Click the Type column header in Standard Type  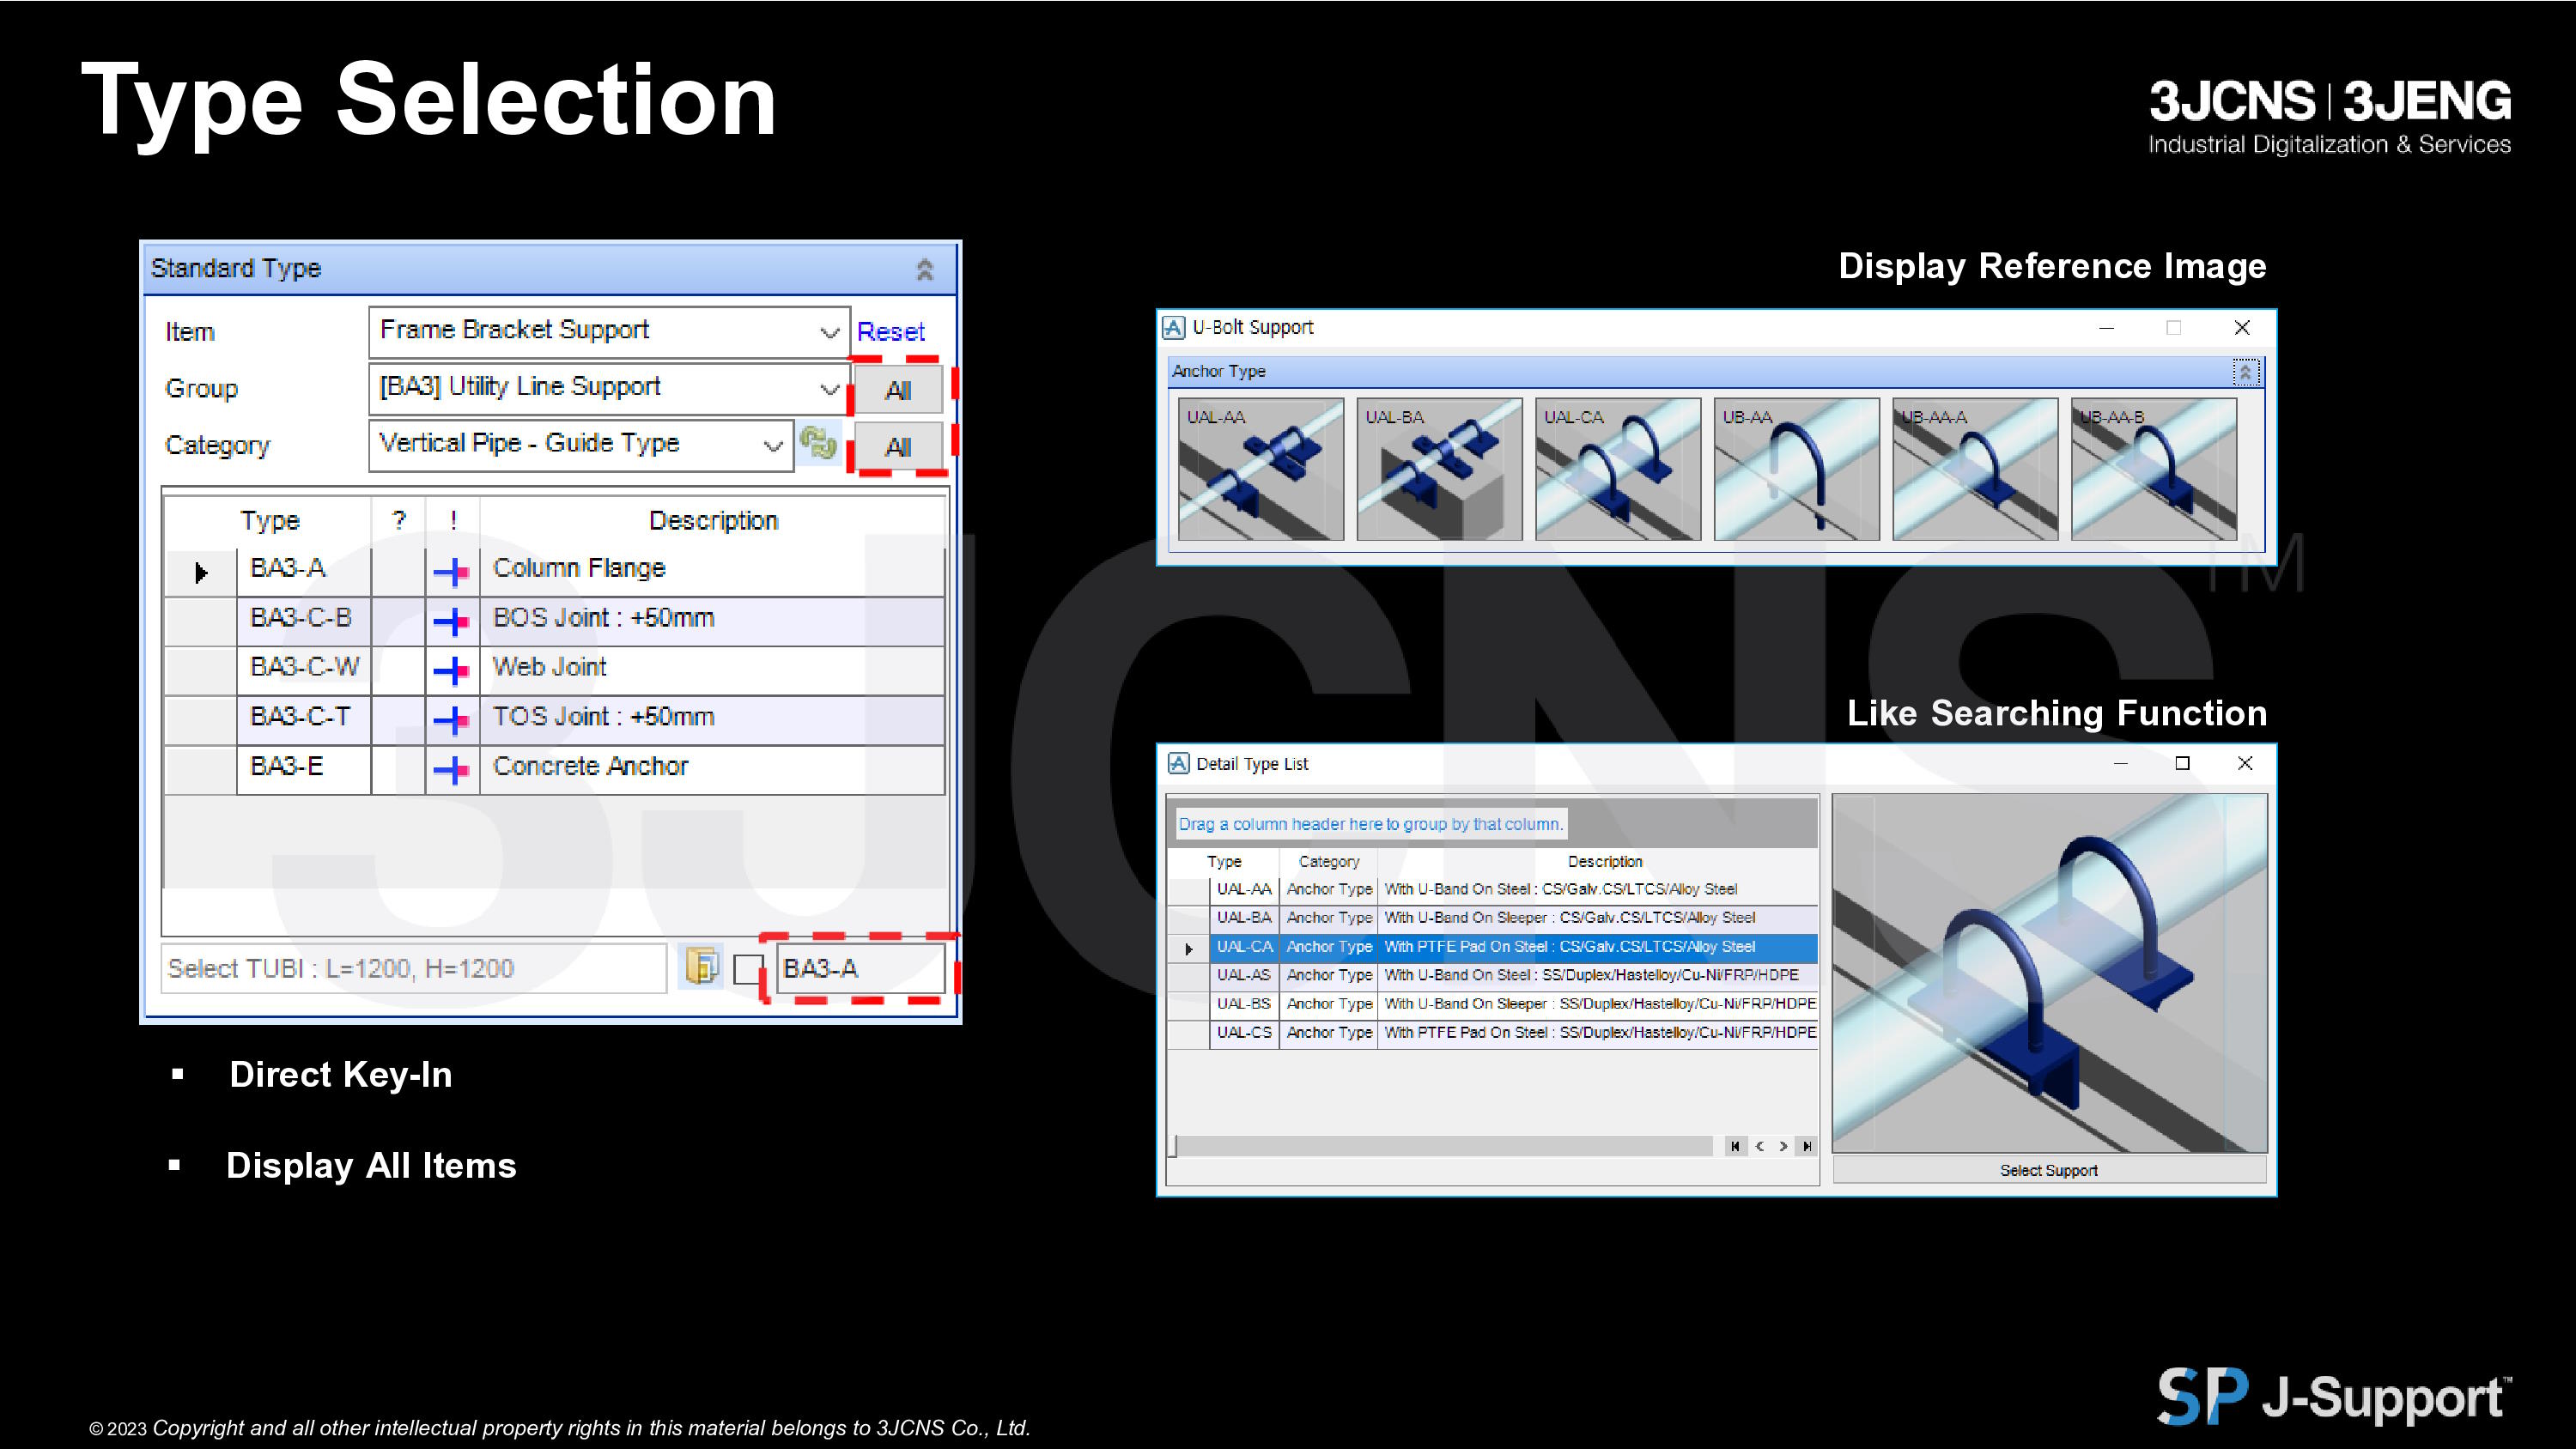269,521
